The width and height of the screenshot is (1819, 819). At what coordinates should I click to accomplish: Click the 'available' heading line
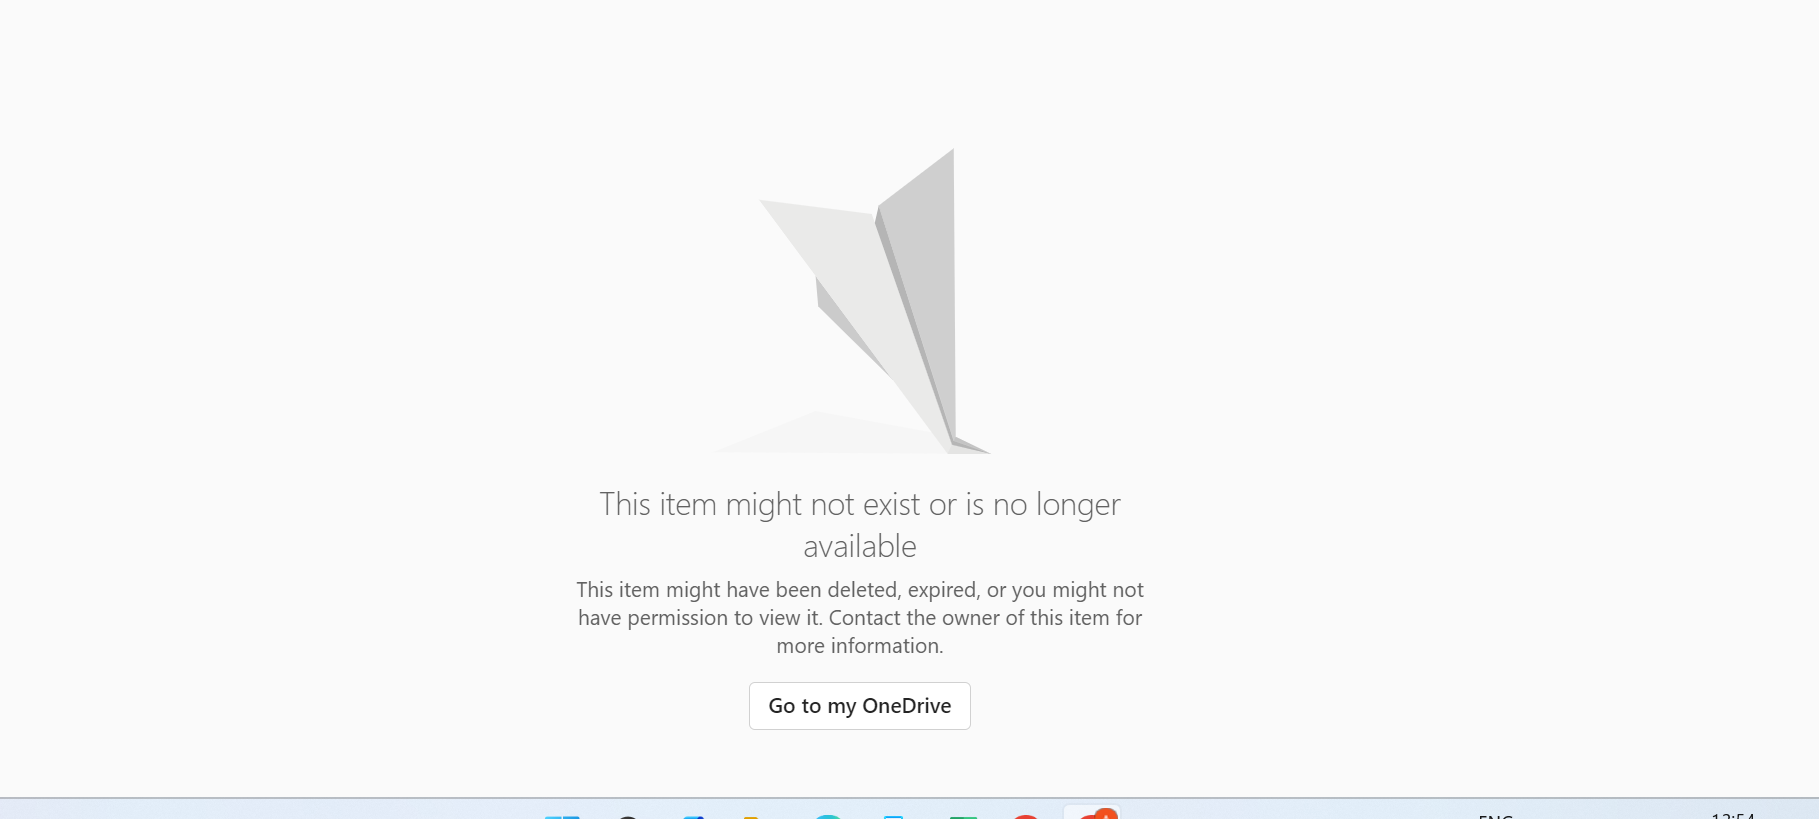pos(860,546)
